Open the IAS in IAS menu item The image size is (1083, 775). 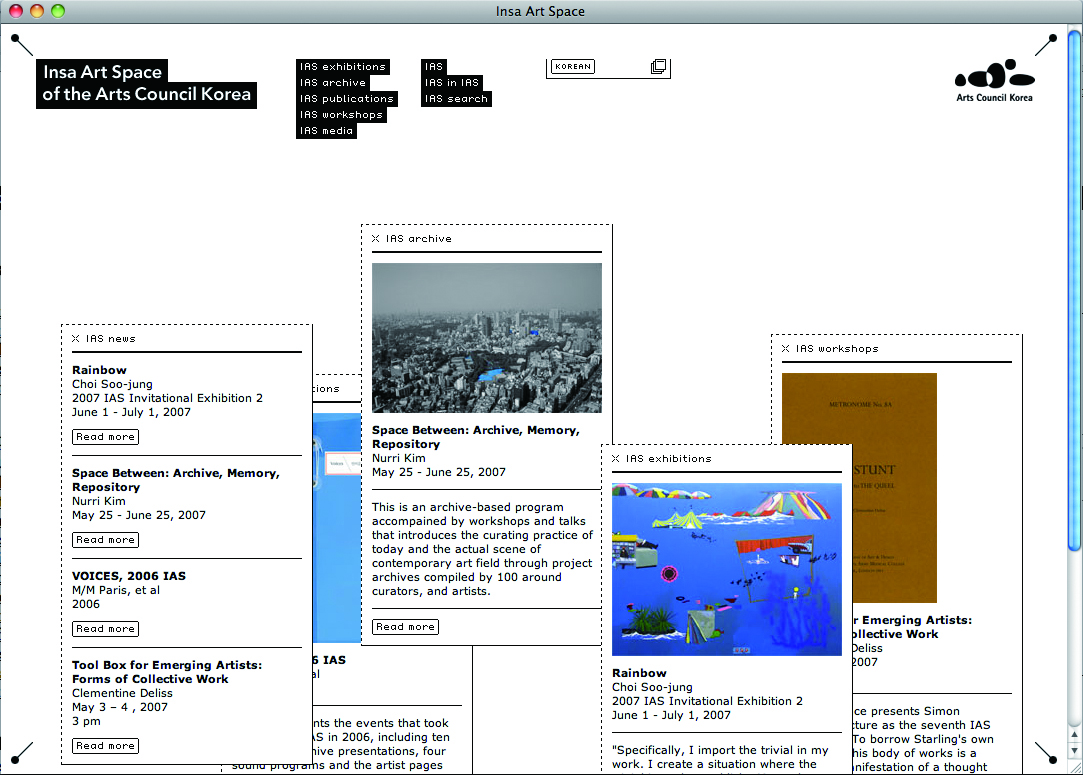(452, 83)
